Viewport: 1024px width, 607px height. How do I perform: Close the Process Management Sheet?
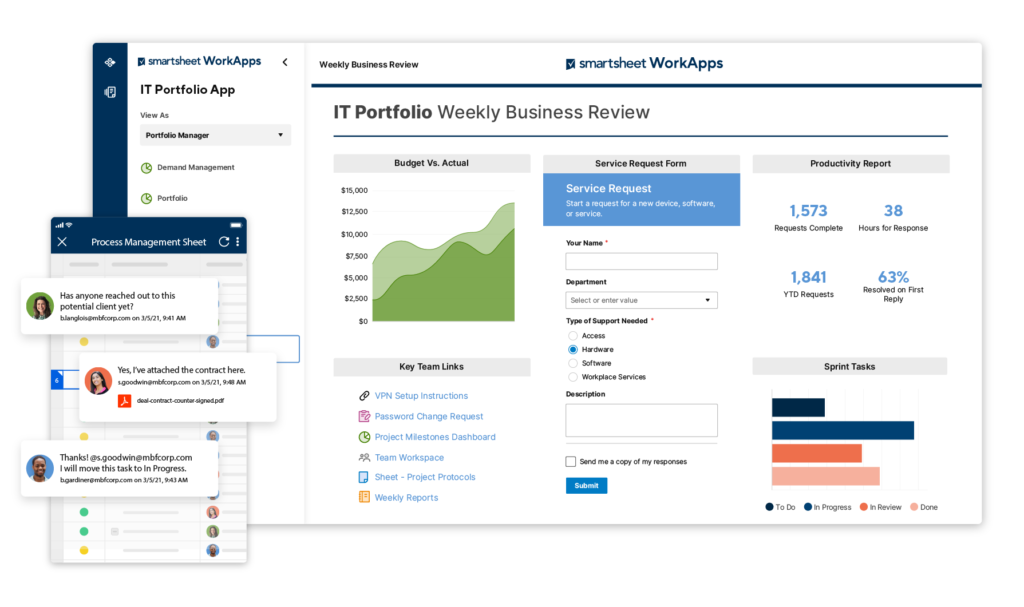(62, 242)
